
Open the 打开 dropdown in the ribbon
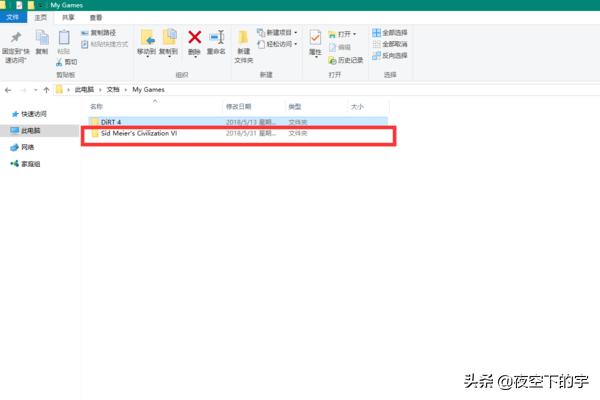point(342,34)
